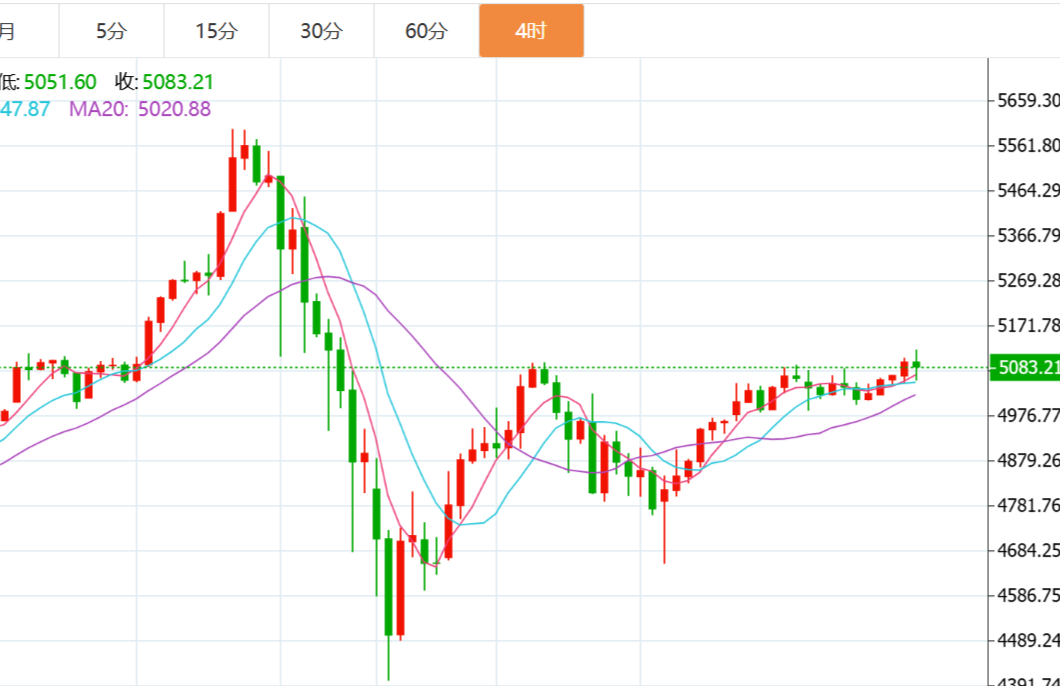Viewport: 1060px width, 686px height.
Task: Select the 5366.79 level on price axis
Action: point(1028,235)
